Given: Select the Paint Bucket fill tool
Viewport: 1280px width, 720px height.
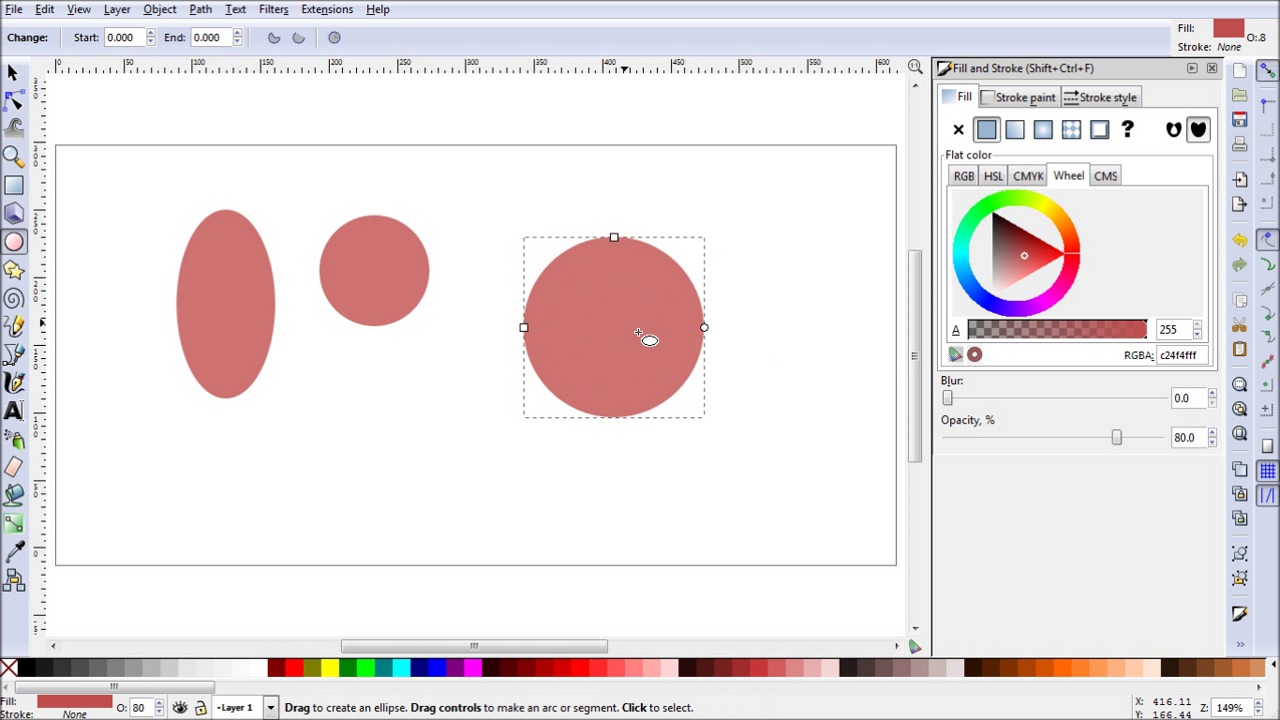Looking at the screenshot, I should pyautogui.click(x=13, y=495).
